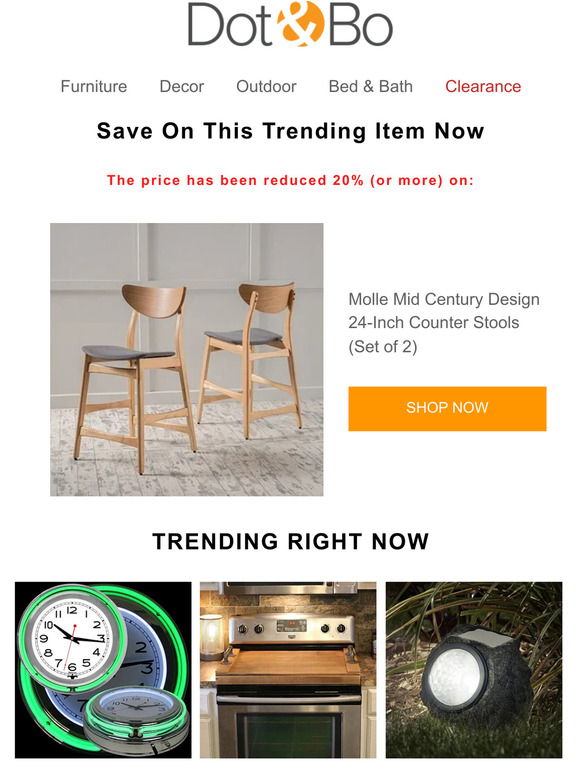This screenshot has width=580, height=774.
Task: Click the Shop Now button
Action: 447,409
